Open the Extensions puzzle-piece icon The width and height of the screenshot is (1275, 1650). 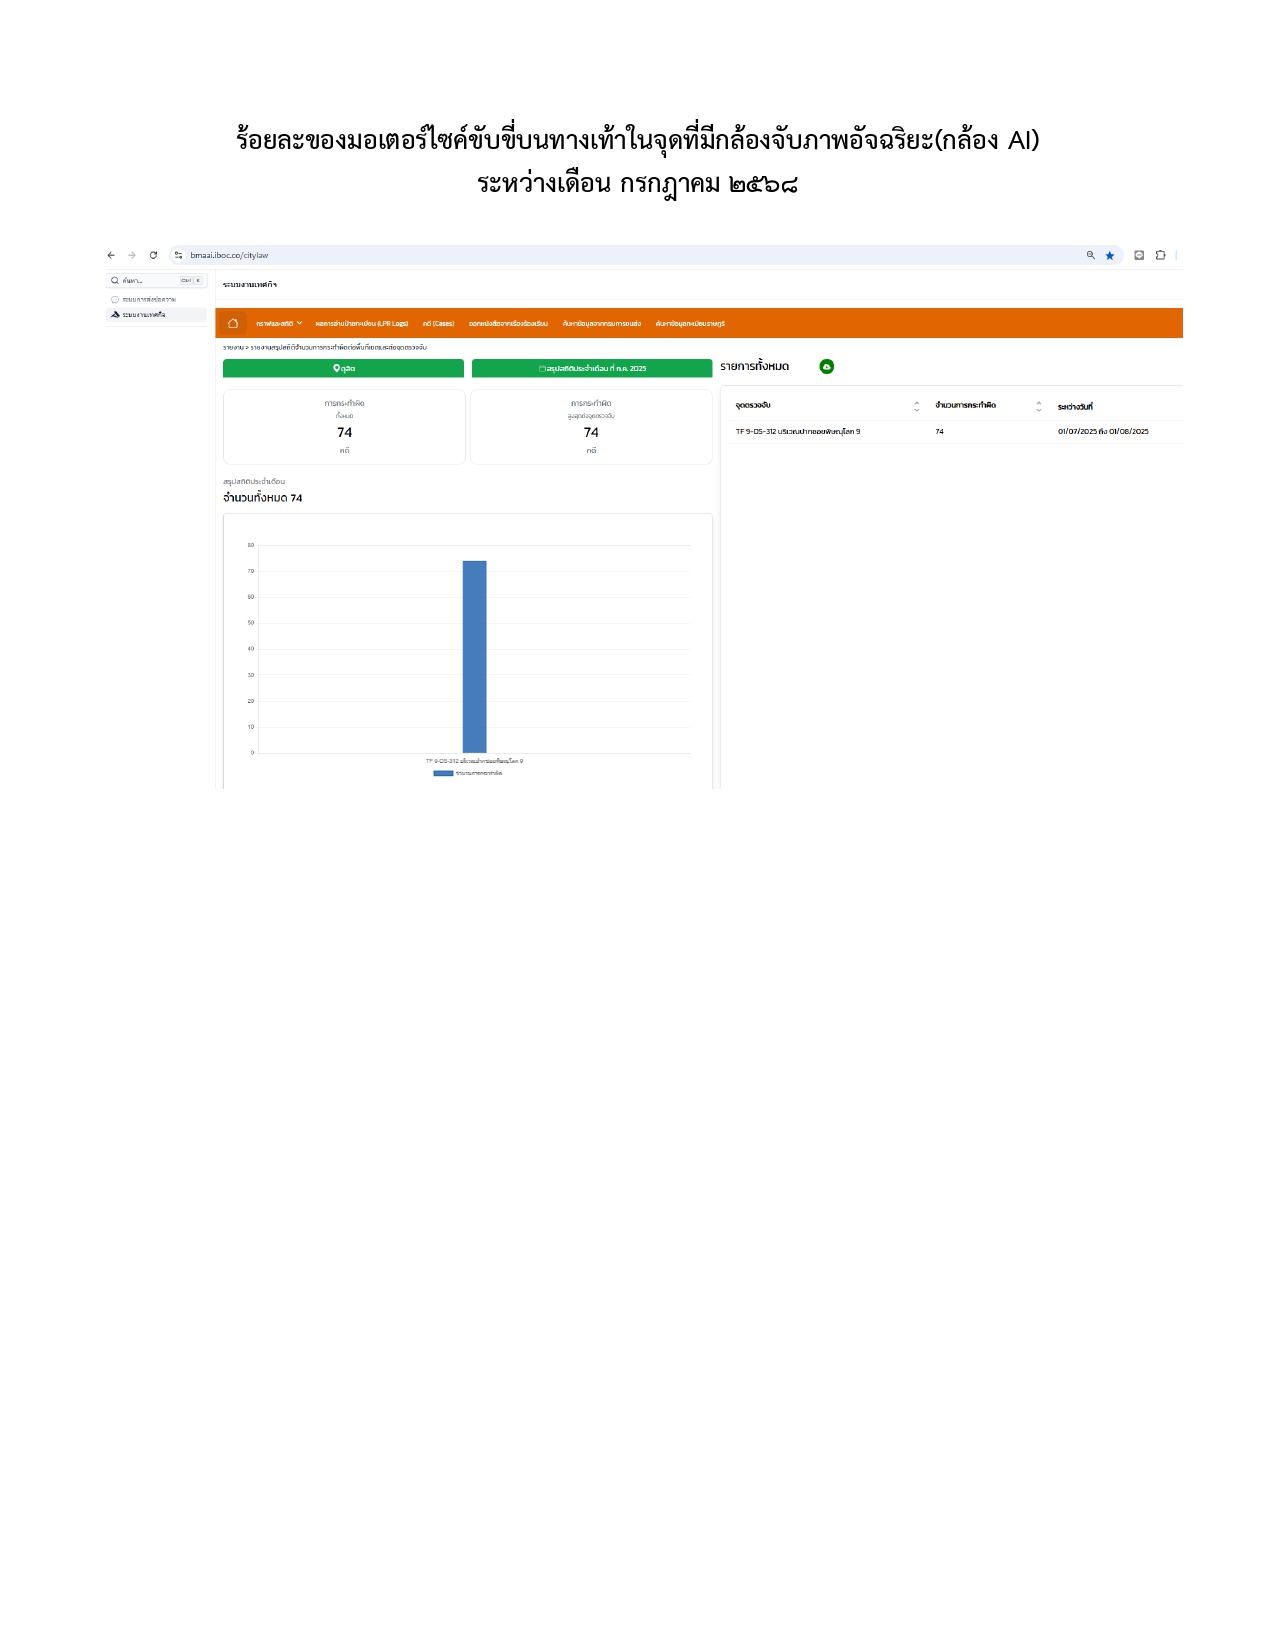click(x=1161, y=255)
